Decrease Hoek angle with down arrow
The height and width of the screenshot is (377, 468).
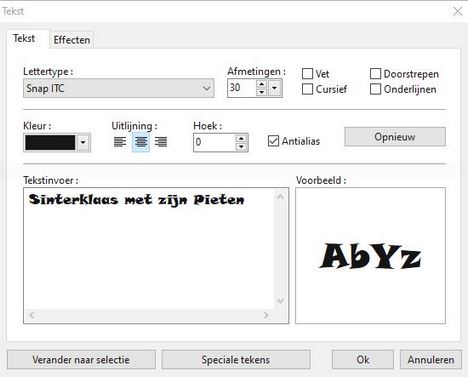[241, 146]
